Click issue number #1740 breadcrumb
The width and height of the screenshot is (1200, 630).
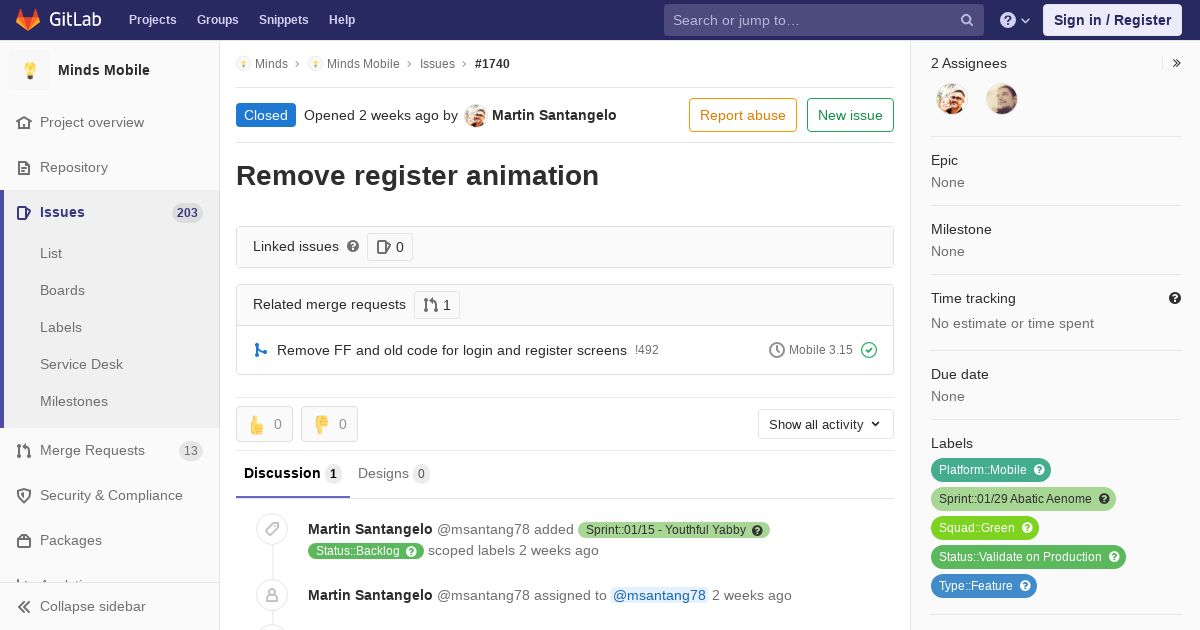pyautogui.click(x=492, y=63)
